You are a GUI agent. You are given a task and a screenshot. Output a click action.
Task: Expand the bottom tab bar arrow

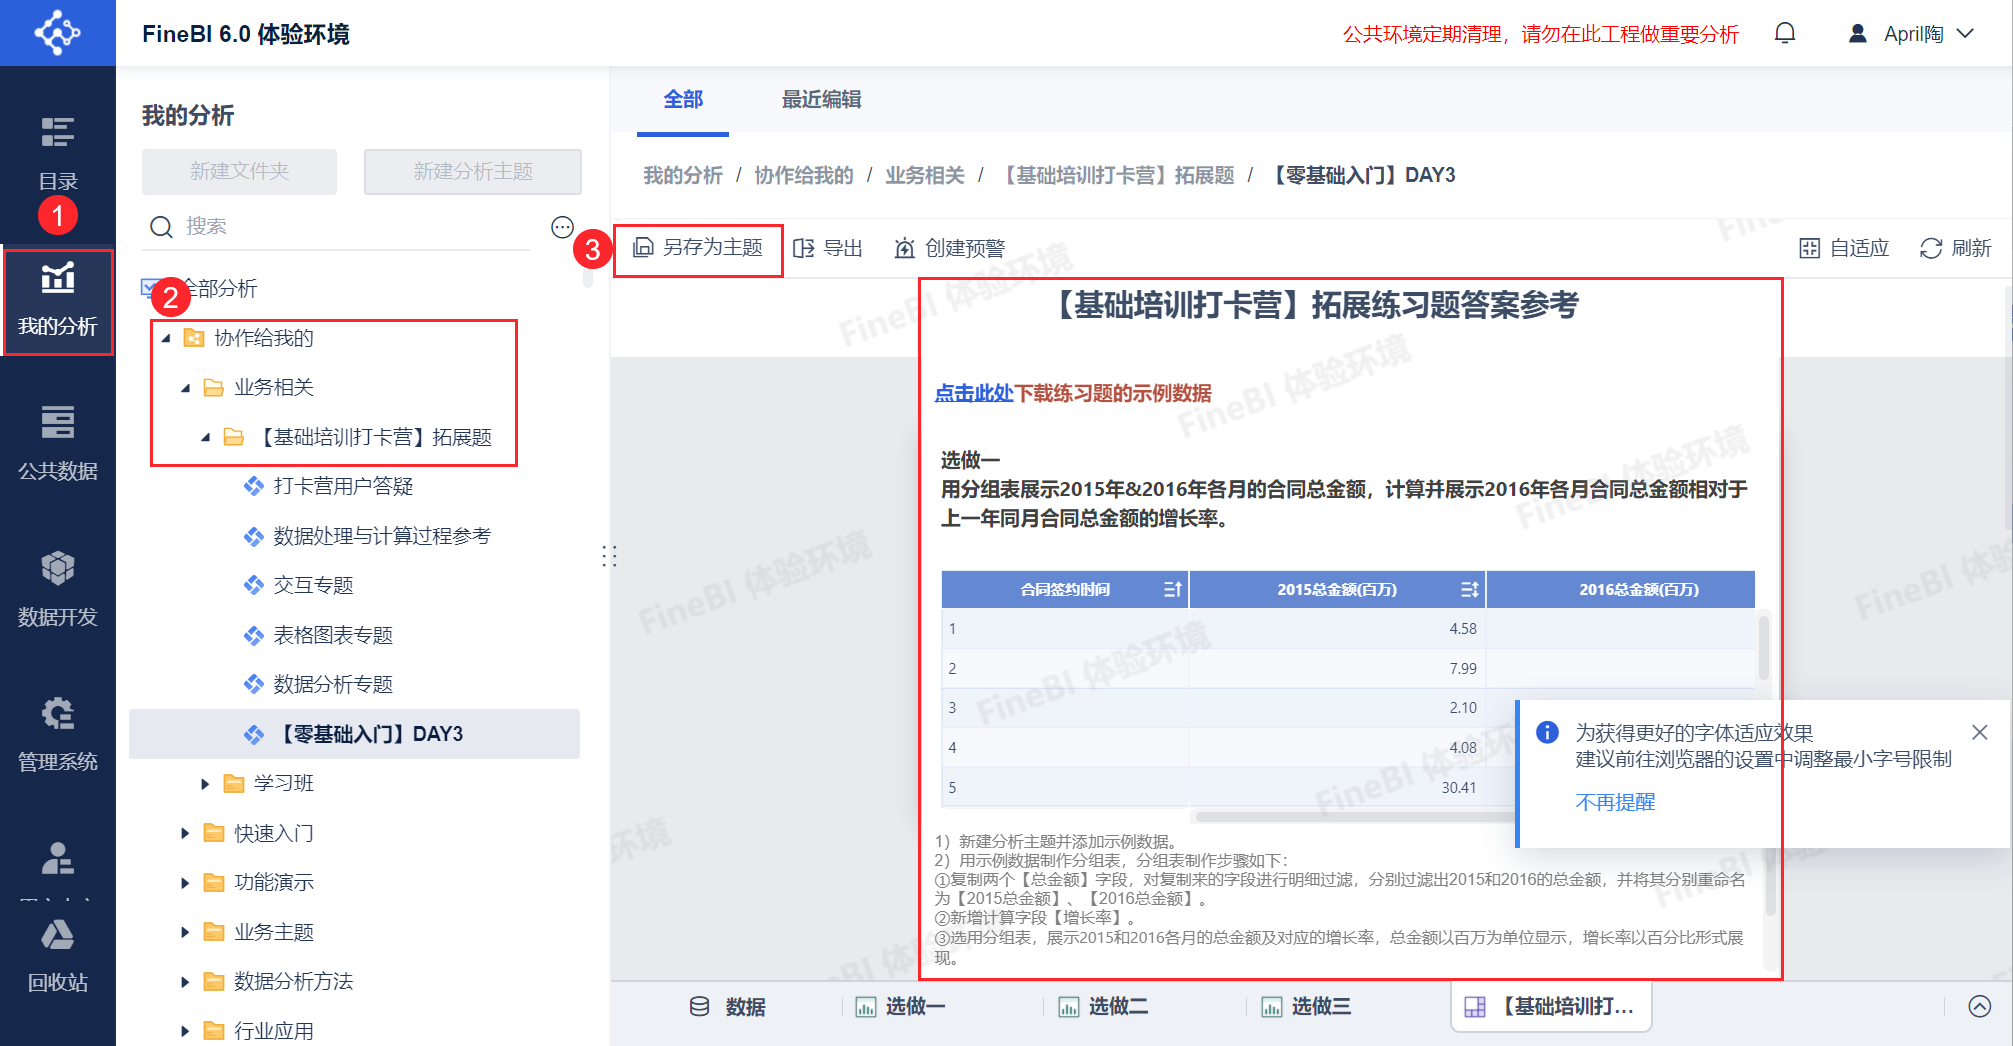tap(1980, 1006)
